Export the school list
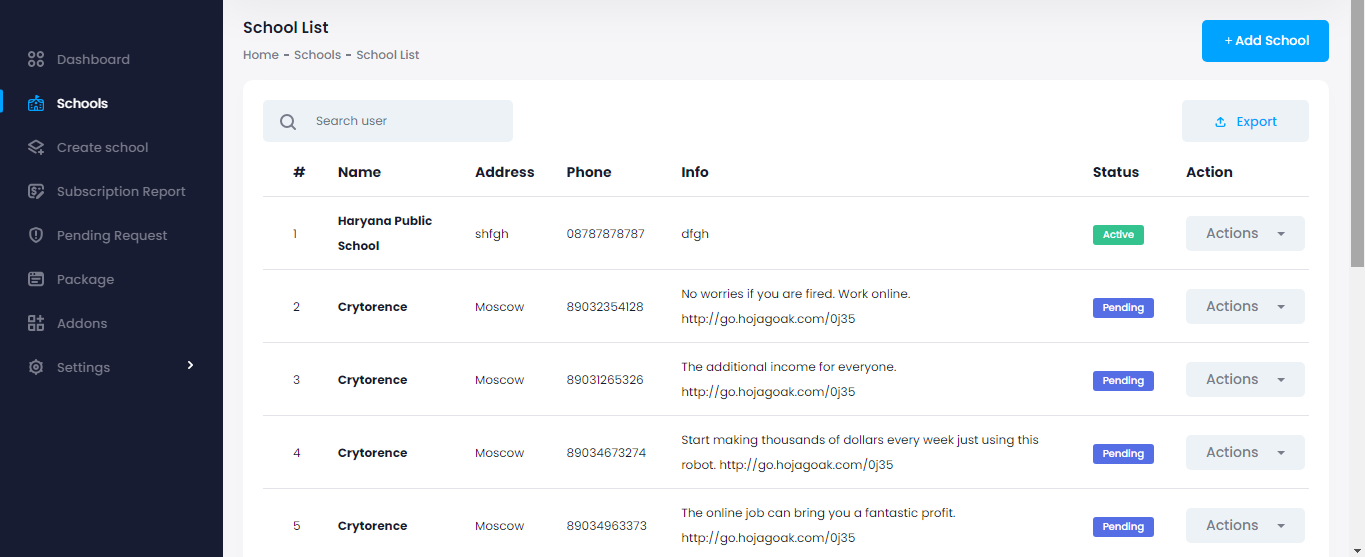This screenshot has height=557, width=1365. [x=1245, y=121]
